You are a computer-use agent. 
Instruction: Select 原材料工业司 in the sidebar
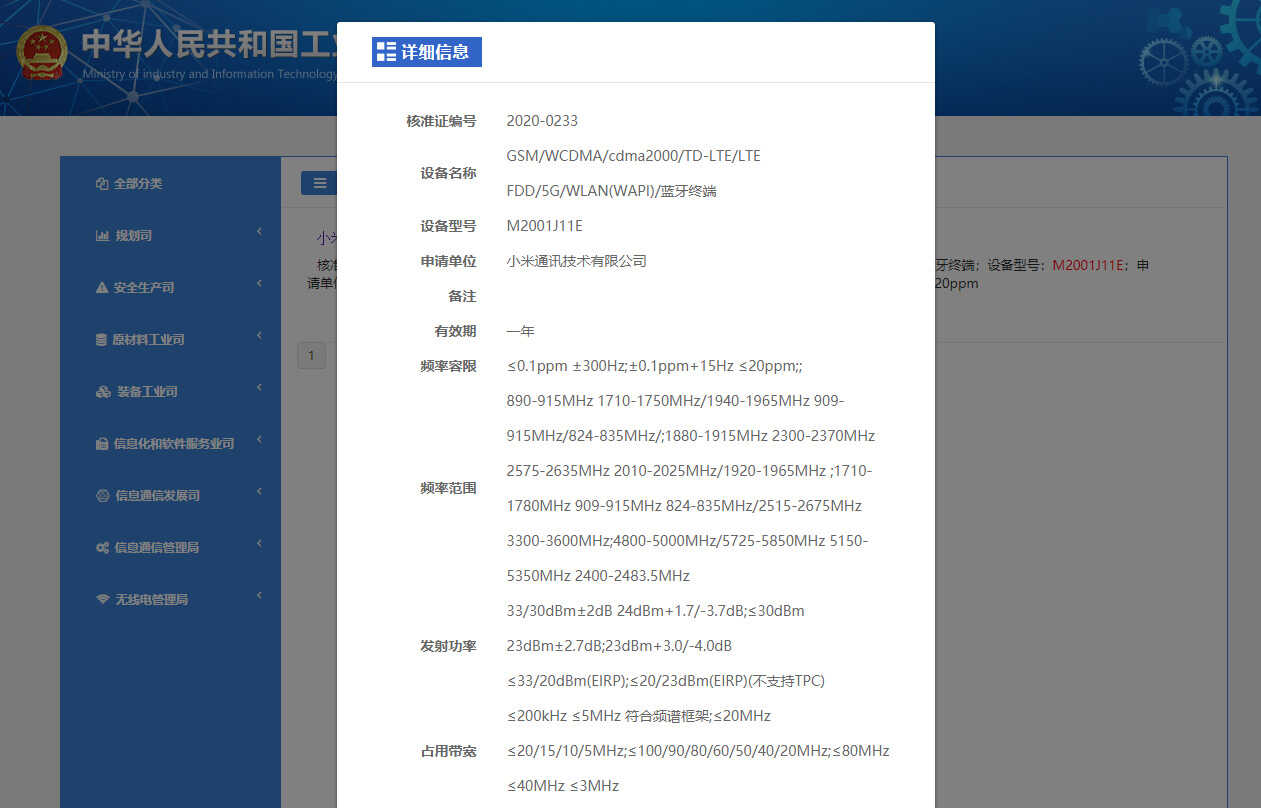(x=148, y=340)
